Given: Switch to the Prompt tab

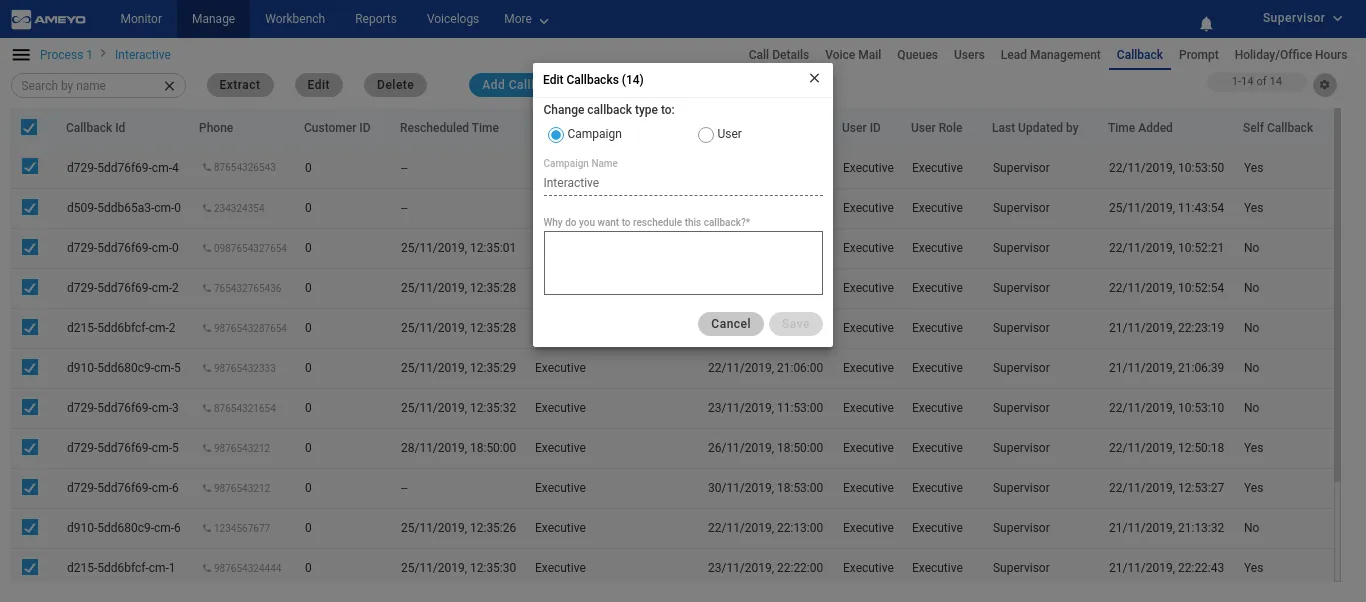Looking at the screenshot, I should coord(1199,55).
